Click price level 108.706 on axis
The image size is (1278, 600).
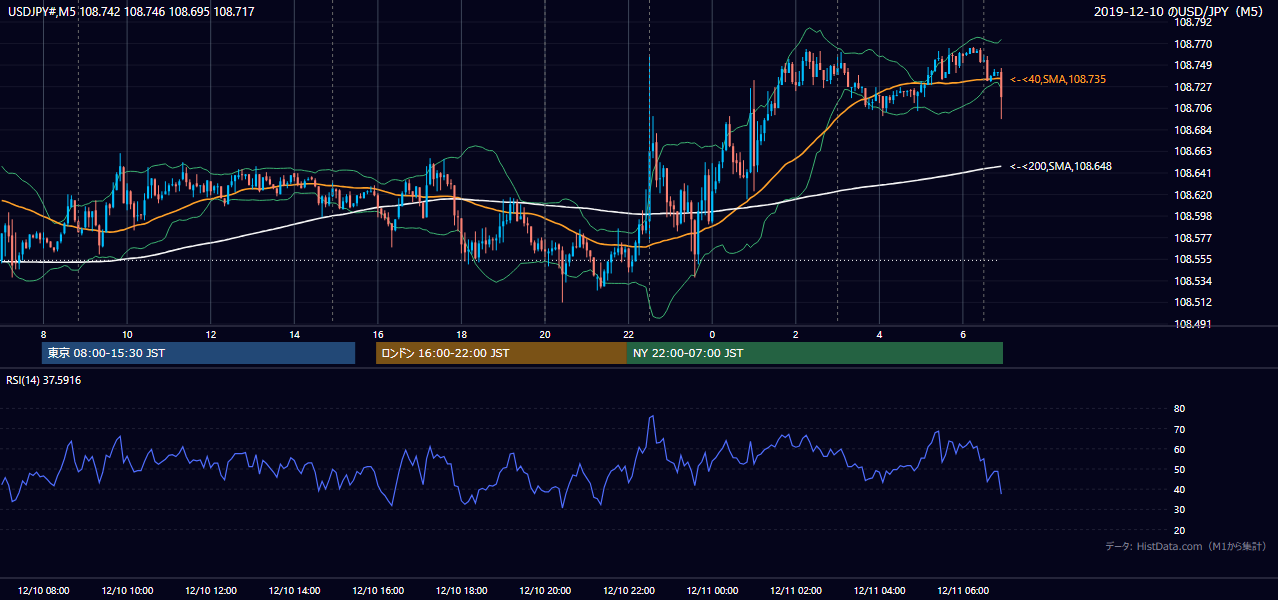click(x=1192, y=108)
